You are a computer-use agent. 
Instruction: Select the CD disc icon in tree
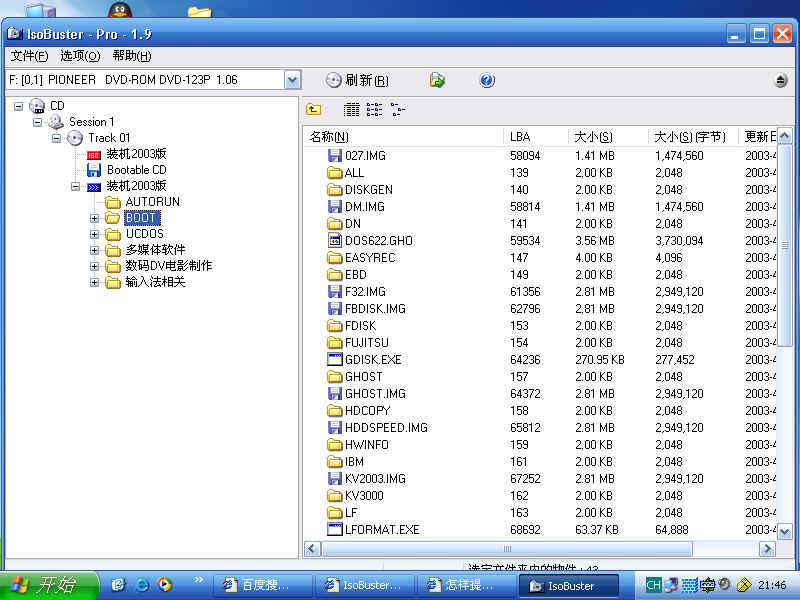pos(37,106)
